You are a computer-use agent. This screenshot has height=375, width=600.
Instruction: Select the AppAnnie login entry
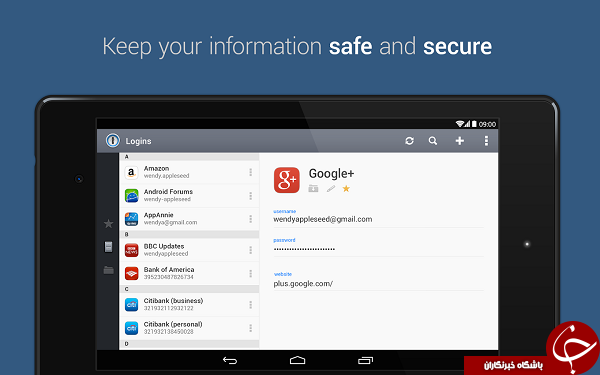click(x=189, y=219)
